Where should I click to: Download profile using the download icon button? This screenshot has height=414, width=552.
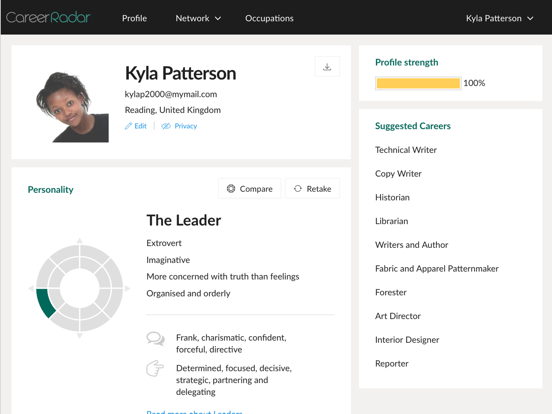pyautogui.click(x=327, y=67)
